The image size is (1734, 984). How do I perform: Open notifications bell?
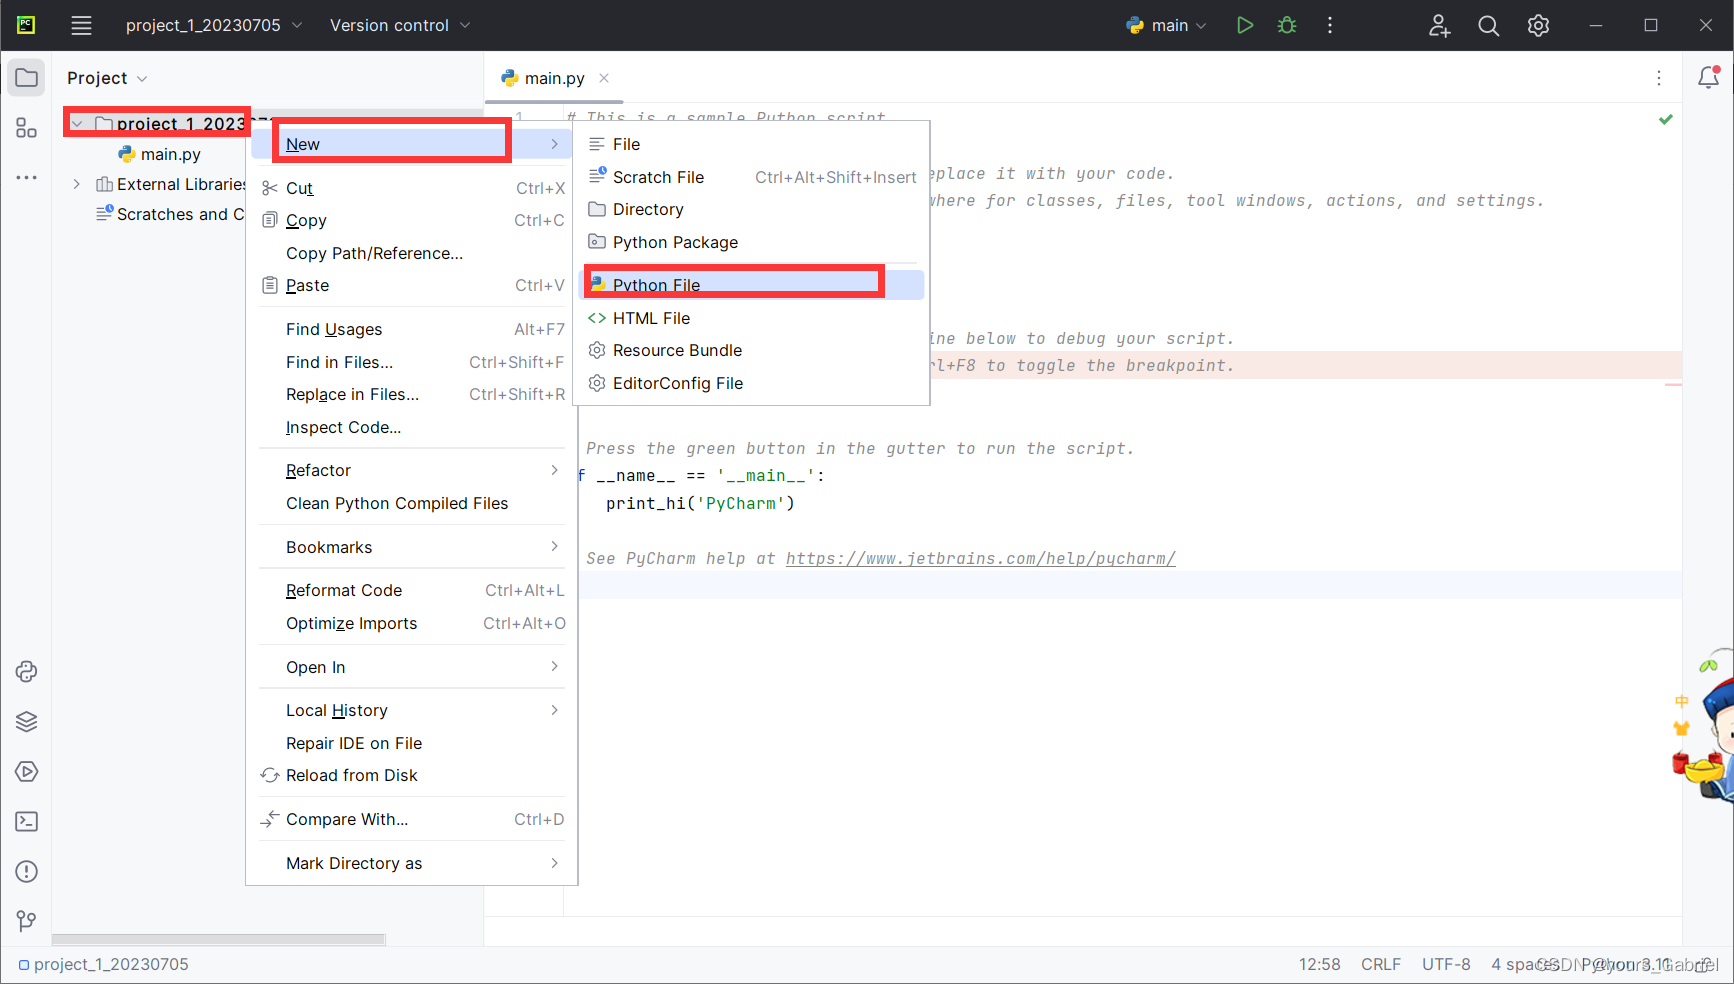pos(1709,77)
